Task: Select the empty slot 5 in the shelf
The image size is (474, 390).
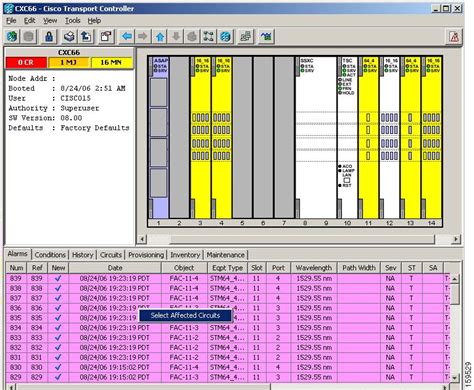Action: click(x=242, y=138)
